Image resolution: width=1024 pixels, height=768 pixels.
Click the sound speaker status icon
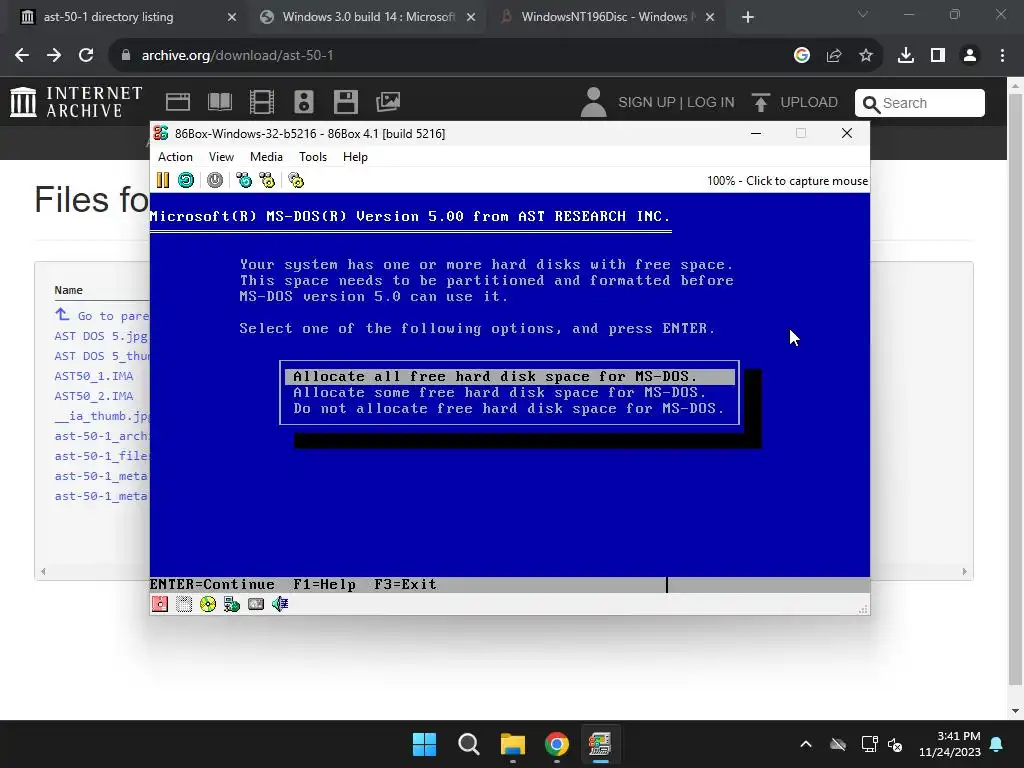tap(280, 604)
